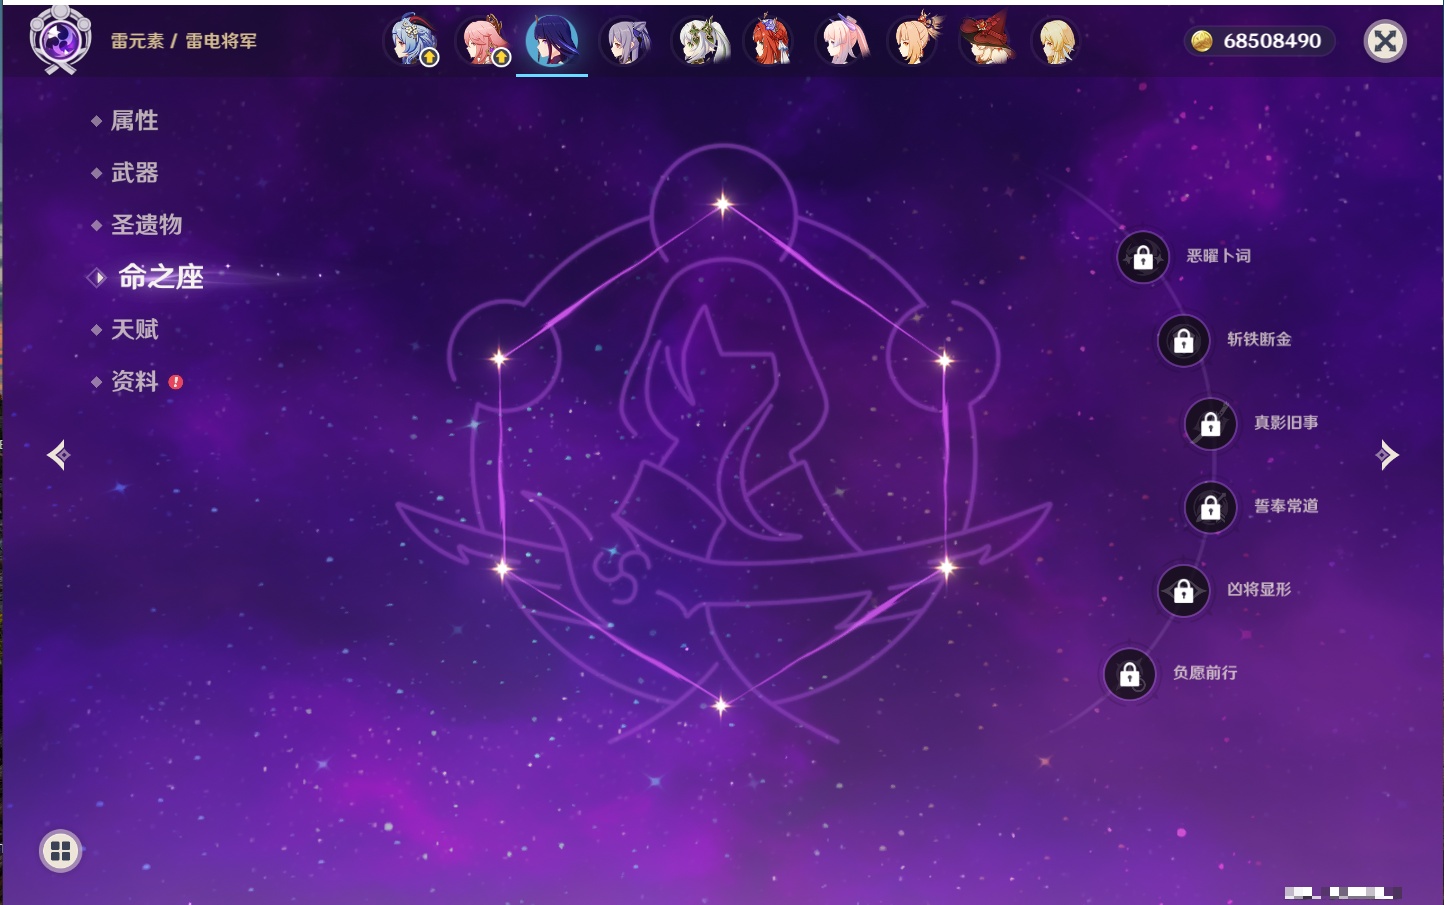The width and height of the screenshot is (1444, 905).
Task: Open locked constellation 誓奉常道
Action: click(x=1211, y=508)
